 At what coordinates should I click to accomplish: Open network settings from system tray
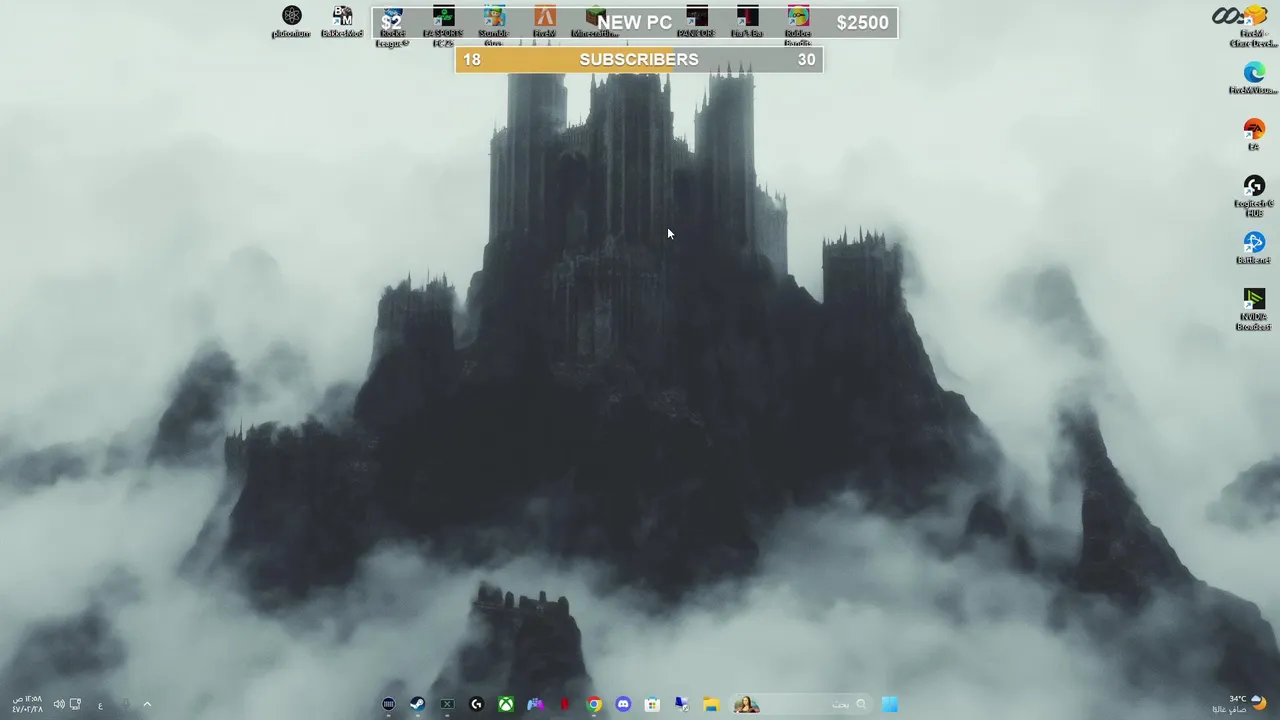click(75, 704)
